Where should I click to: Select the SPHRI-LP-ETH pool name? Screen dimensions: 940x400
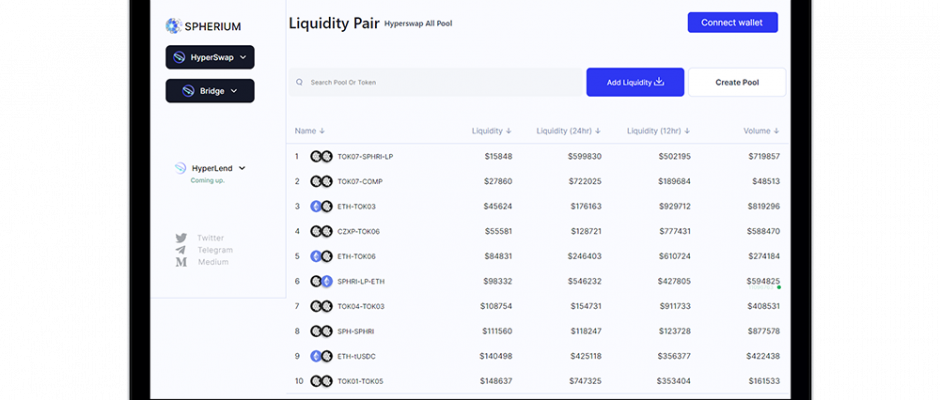point(361,281)
